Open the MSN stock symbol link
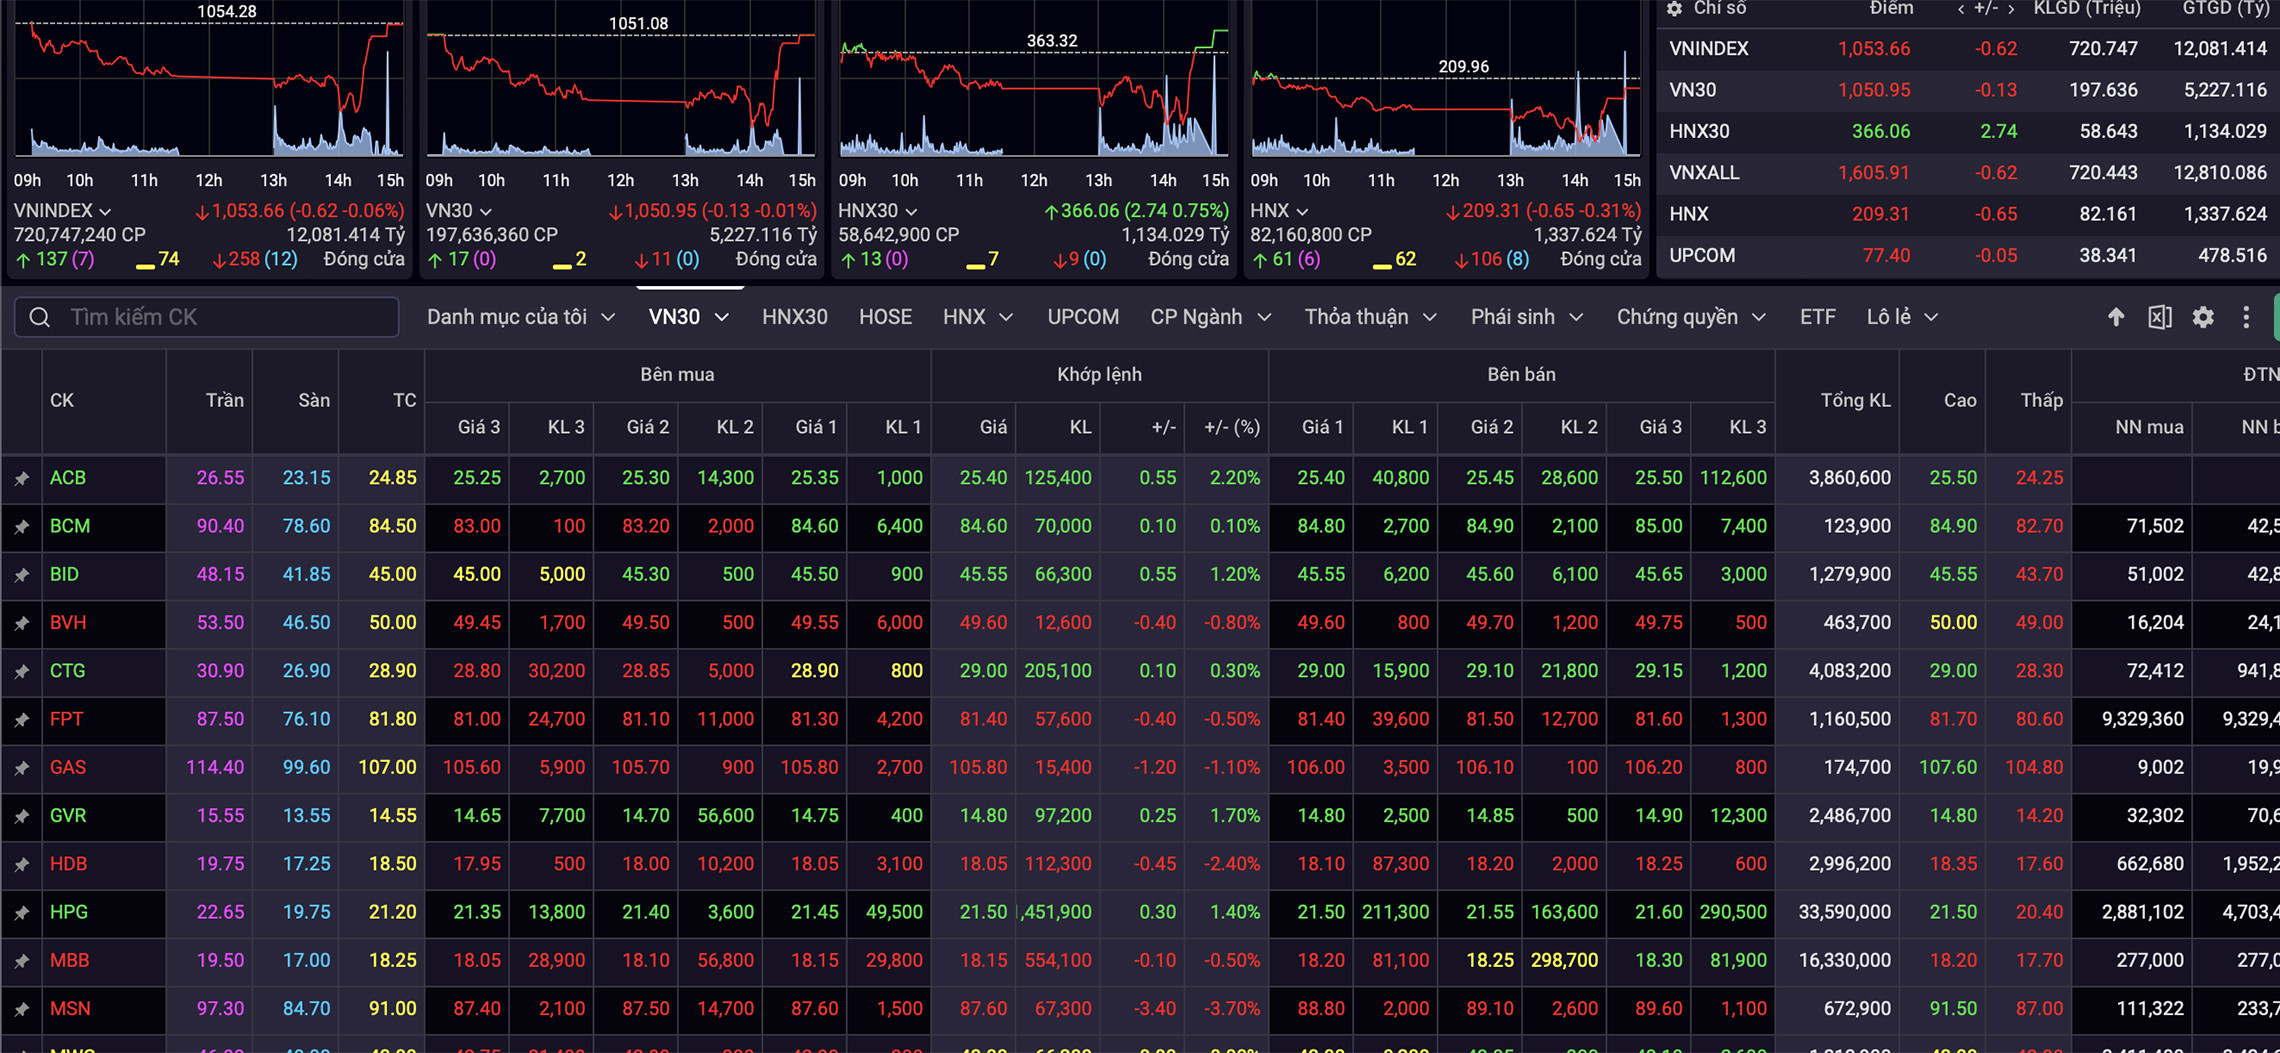Viewport: 2280px width, 1053px height. tap(70, 1009)
